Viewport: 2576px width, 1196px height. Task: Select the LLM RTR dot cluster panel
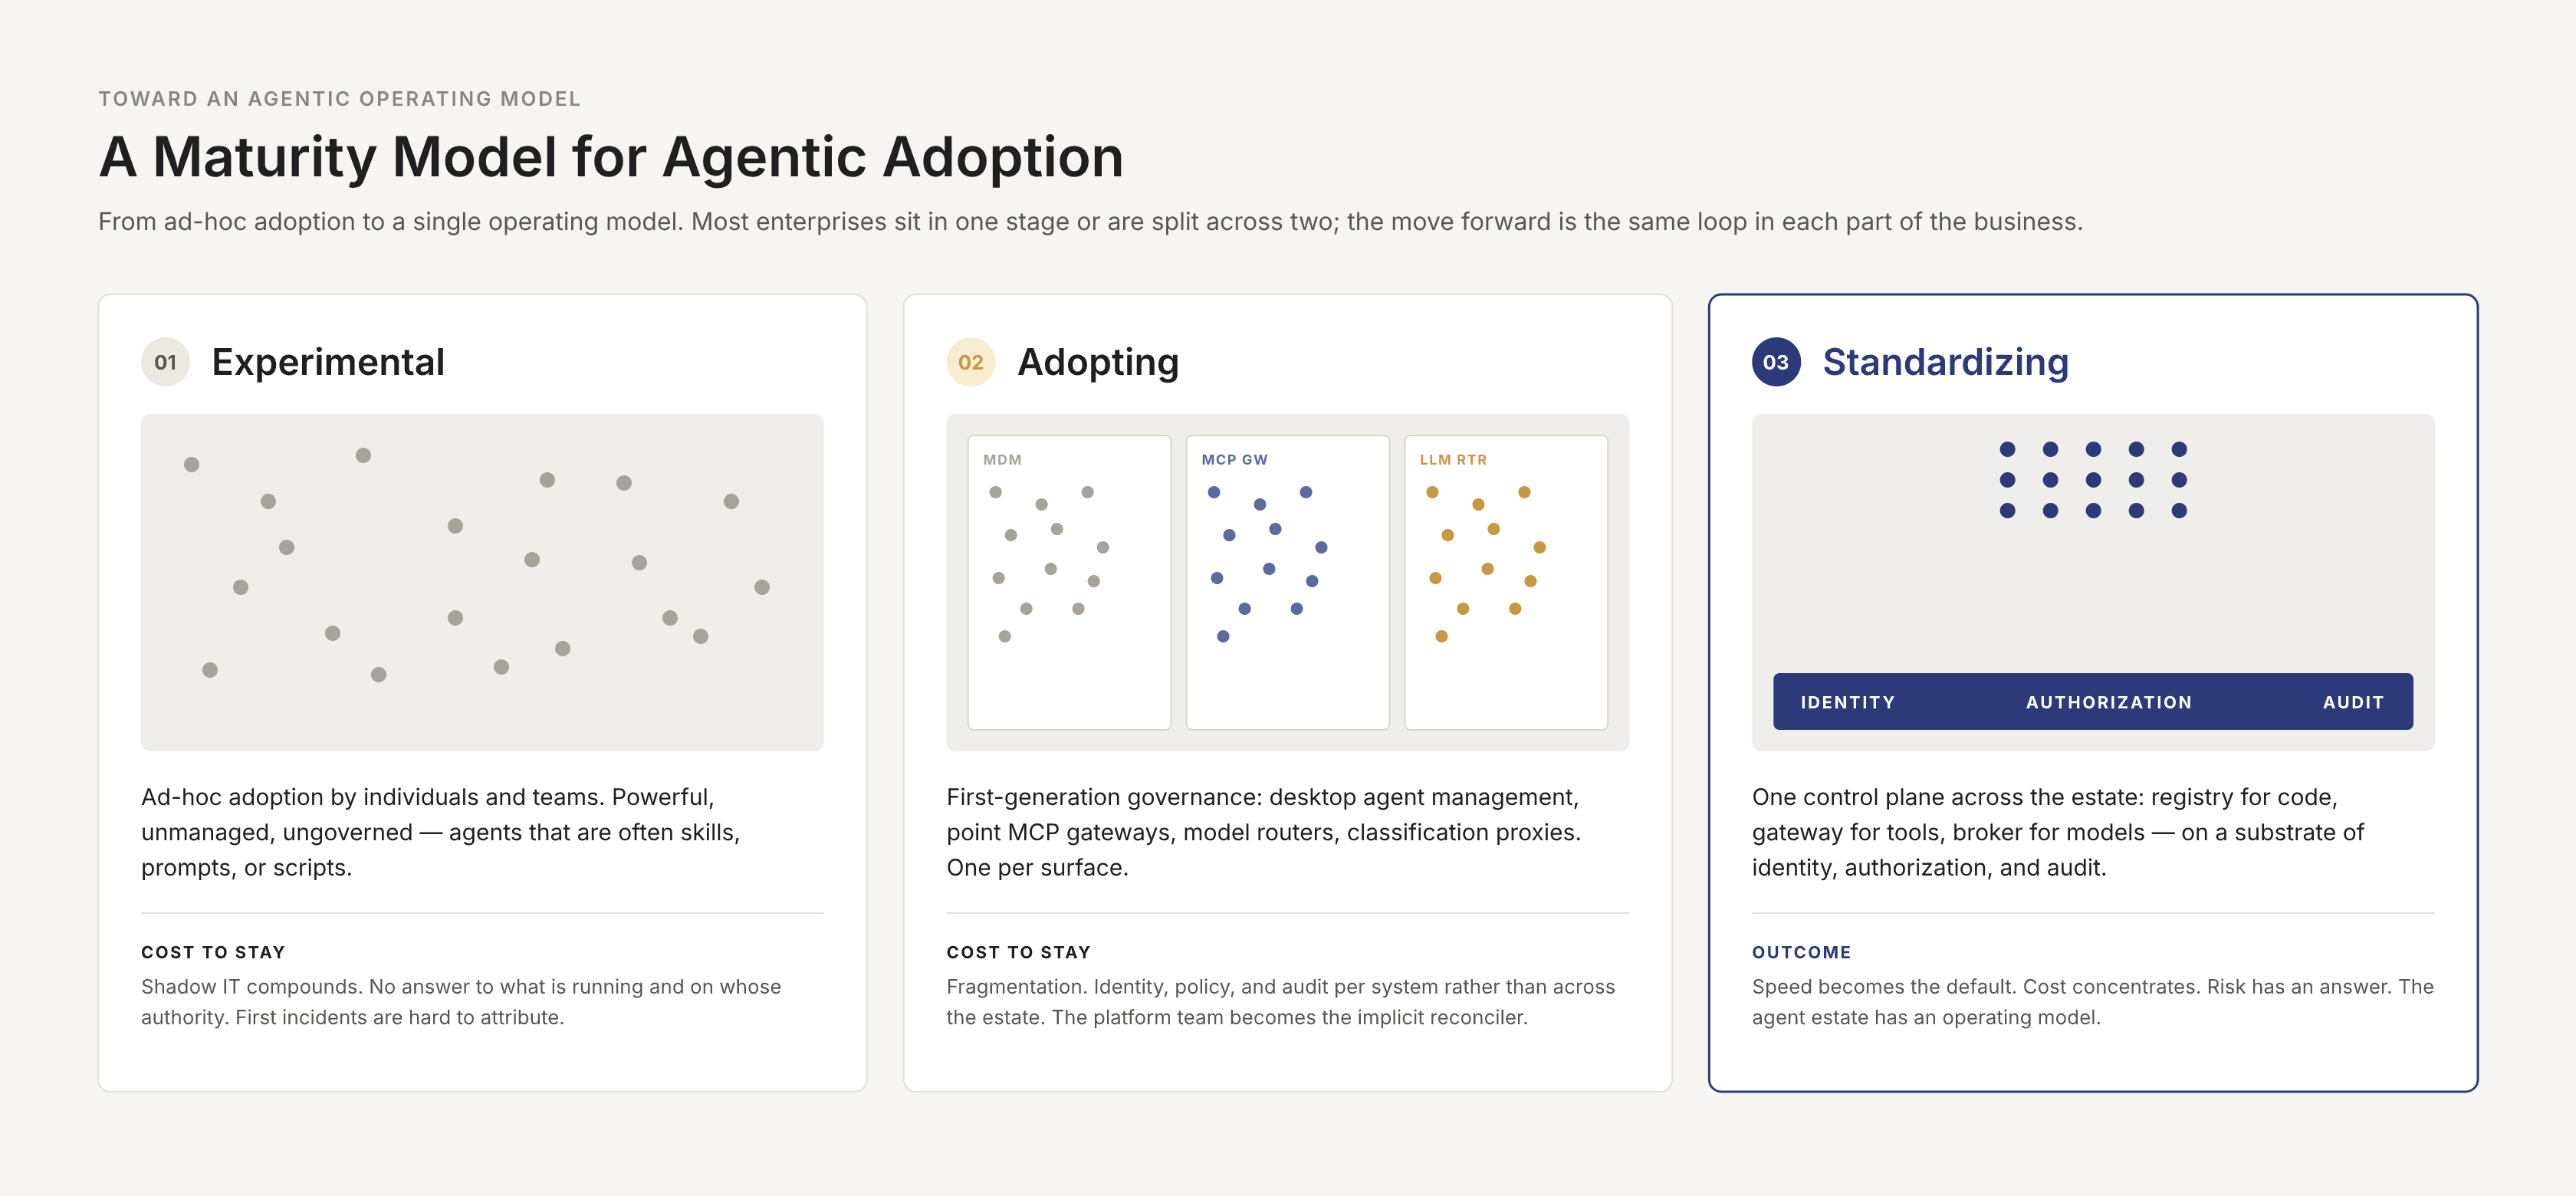tap(1506, 582)
